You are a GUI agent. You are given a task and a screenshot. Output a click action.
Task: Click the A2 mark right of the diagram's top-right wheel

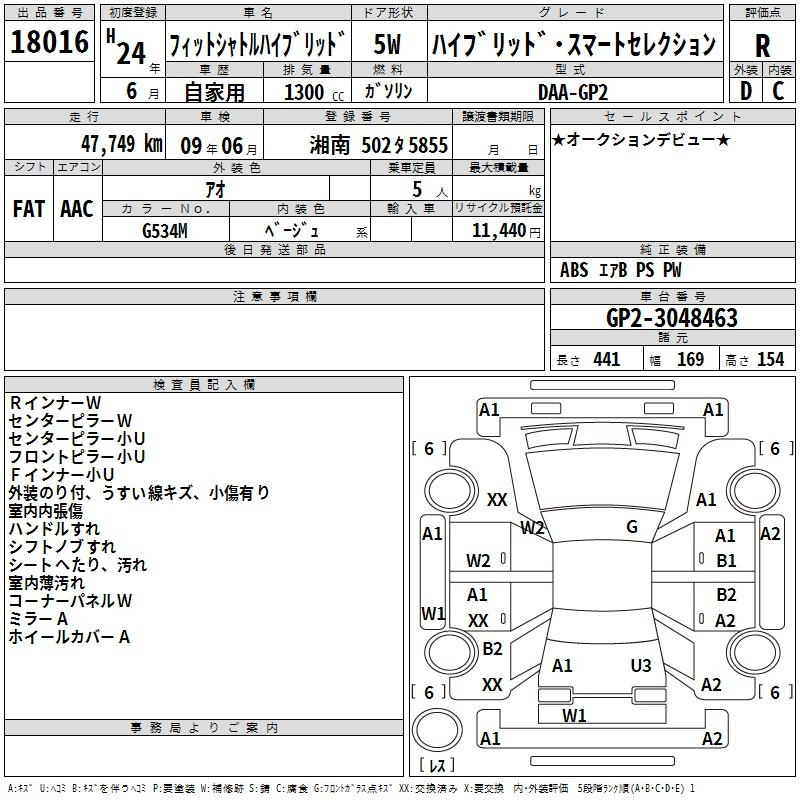[770, 533]
